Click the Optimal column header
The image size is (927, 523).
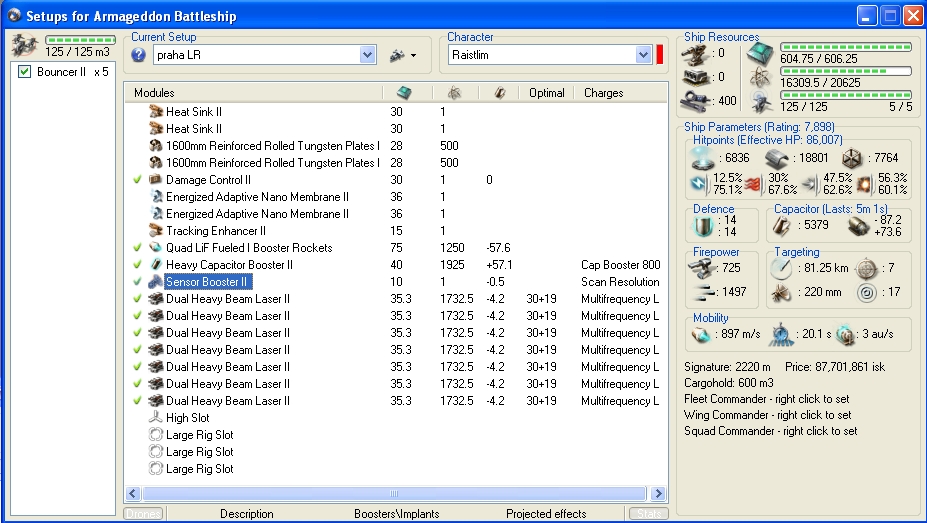pos(546,92)
